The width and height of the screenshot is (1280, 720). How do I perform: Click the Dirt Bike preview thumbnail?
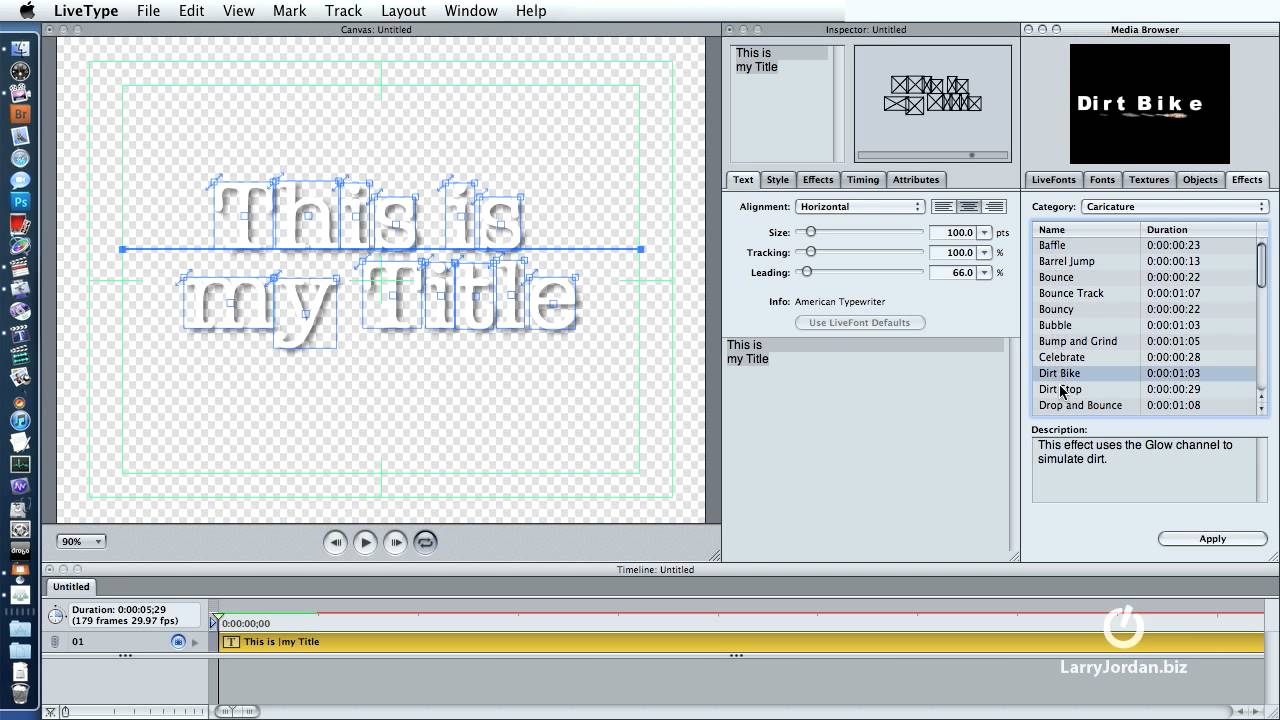click(1149, 103)
